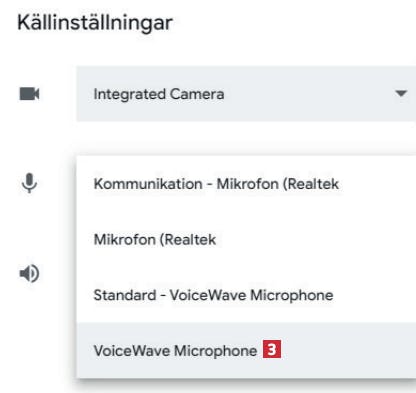Image resolution: width=416 pixels, height=393 pixels.
Task: Open the Integrated Camera combo box
Action: pos(246,94)
